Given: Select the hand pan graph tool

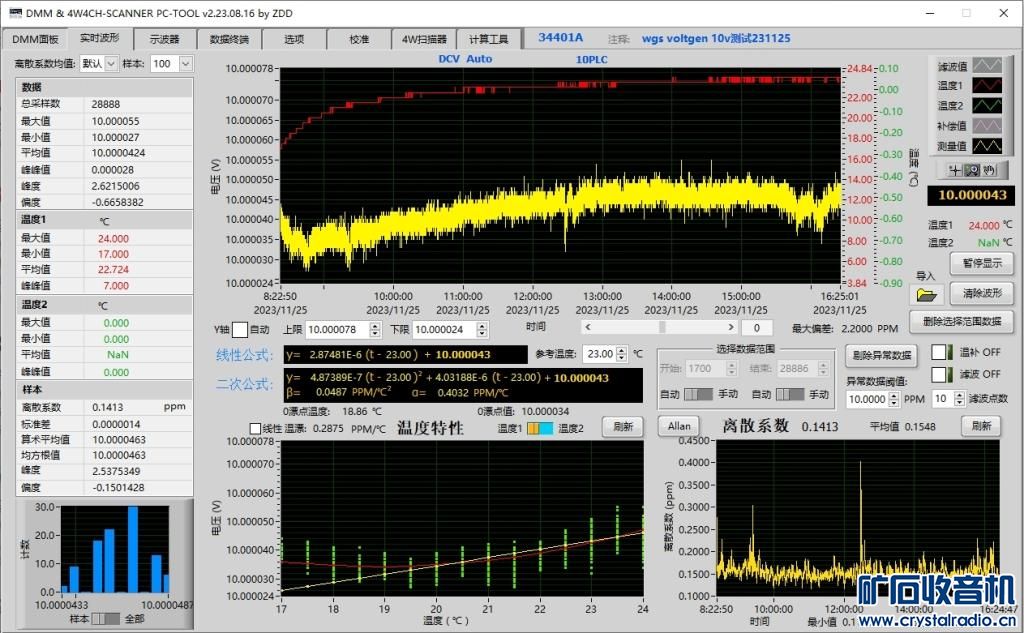Looking at the screenshot, I should pos(988,170).
